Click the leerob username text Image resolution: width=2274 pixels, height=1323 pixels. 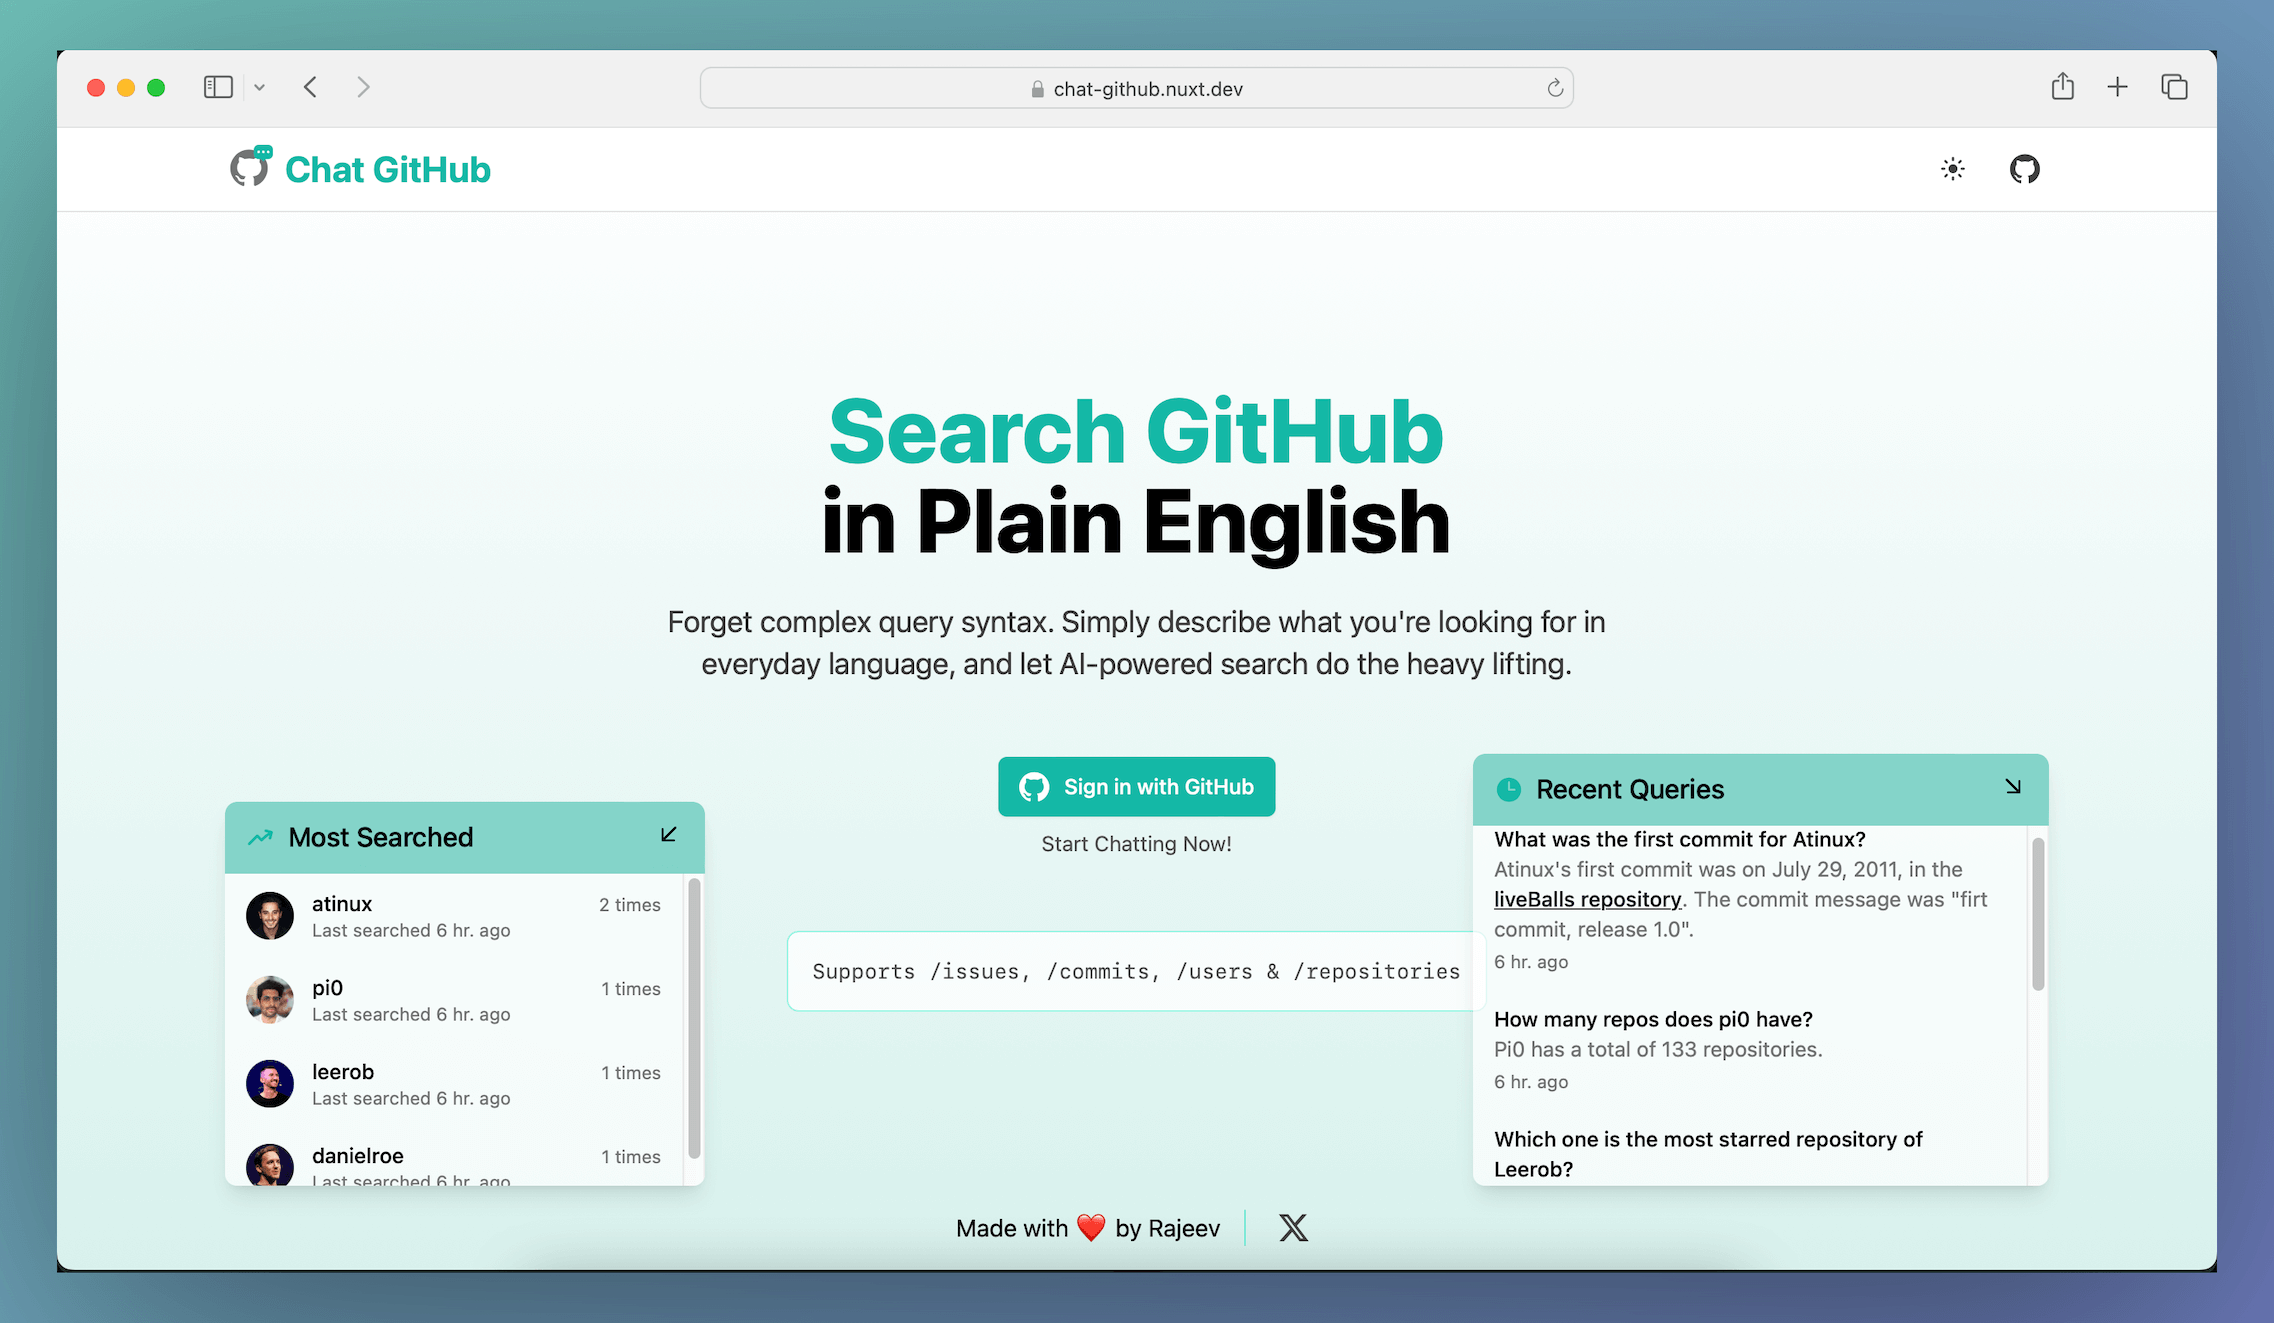pos(343,1071)
